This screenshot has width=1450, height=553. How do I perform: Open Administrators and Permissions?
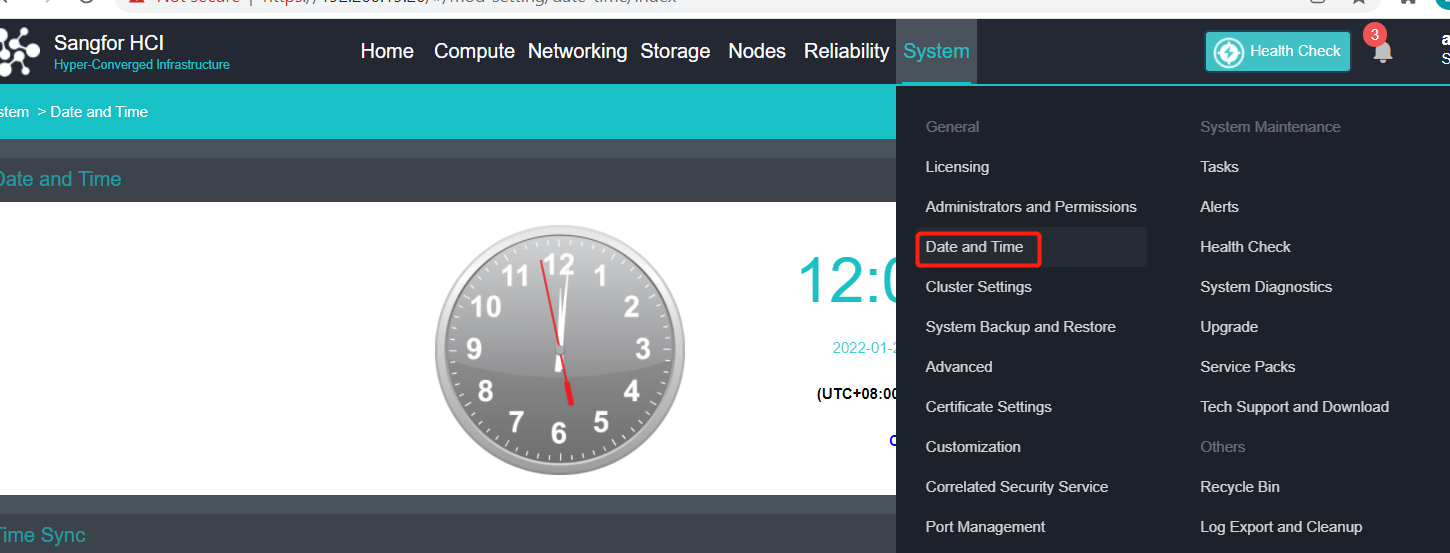pos(1031,207)
